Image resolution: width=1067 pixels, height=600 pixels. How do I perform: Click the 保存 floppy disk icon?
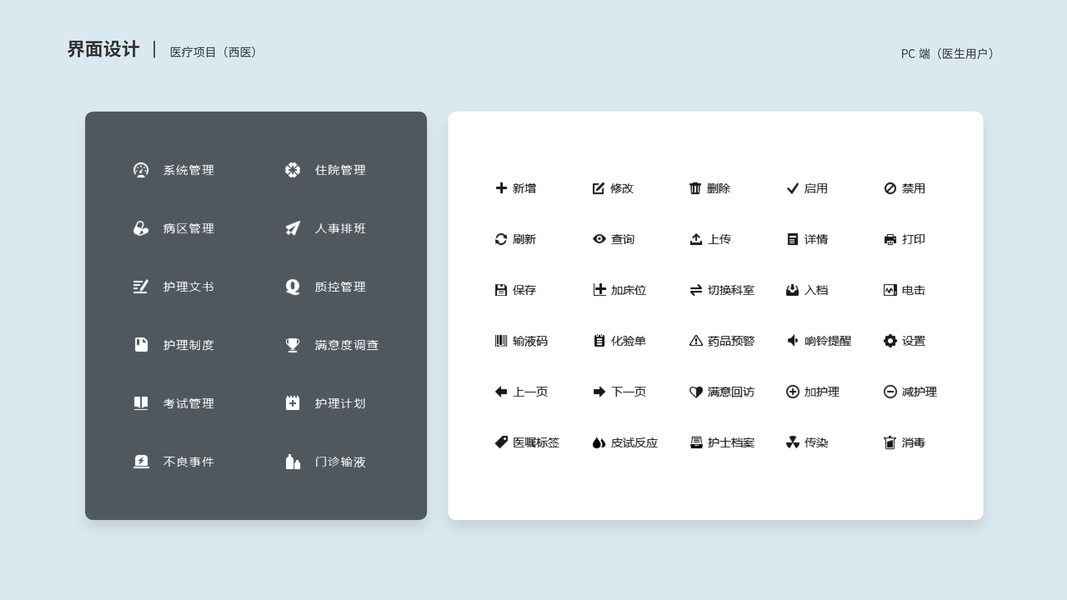(x=501, y=290)
